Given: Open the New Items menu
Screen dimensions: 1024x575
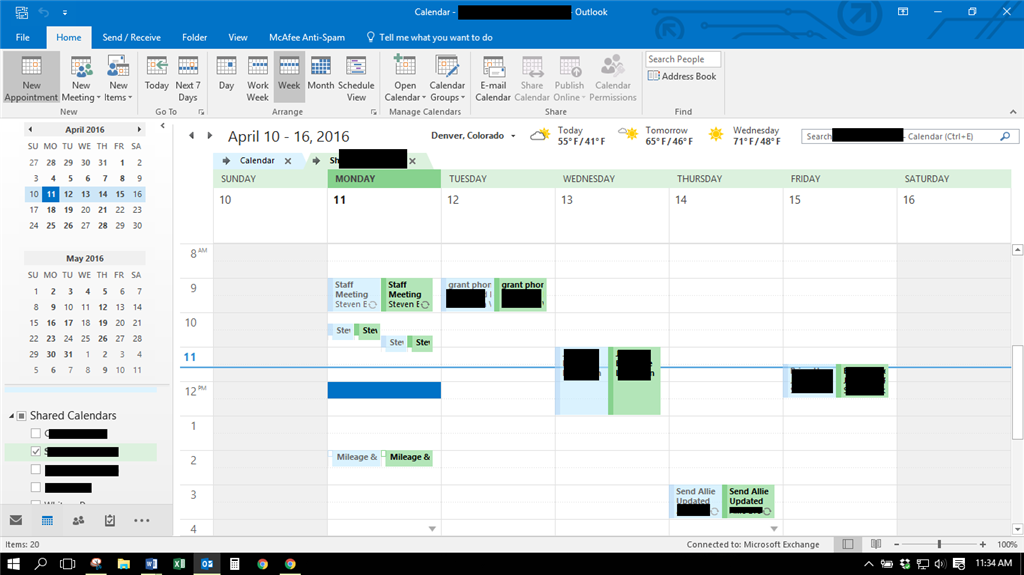Looking at the screenshot, I should pyautogui.click(x=118, y=78).
